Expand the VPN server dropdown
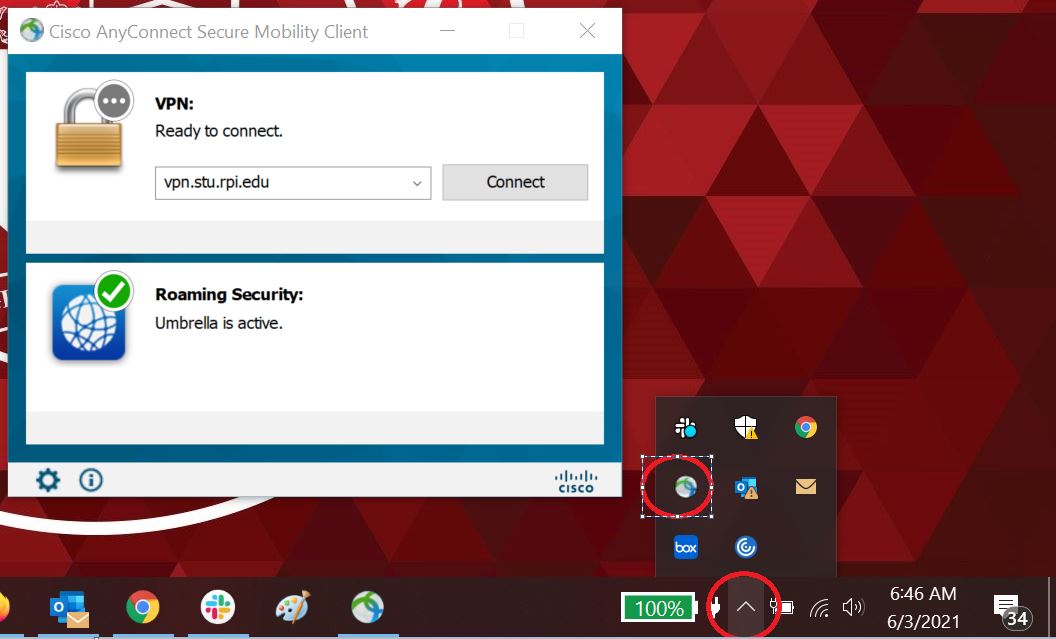This screenshot has height=639, width=1056. click(x=418, y=183)
